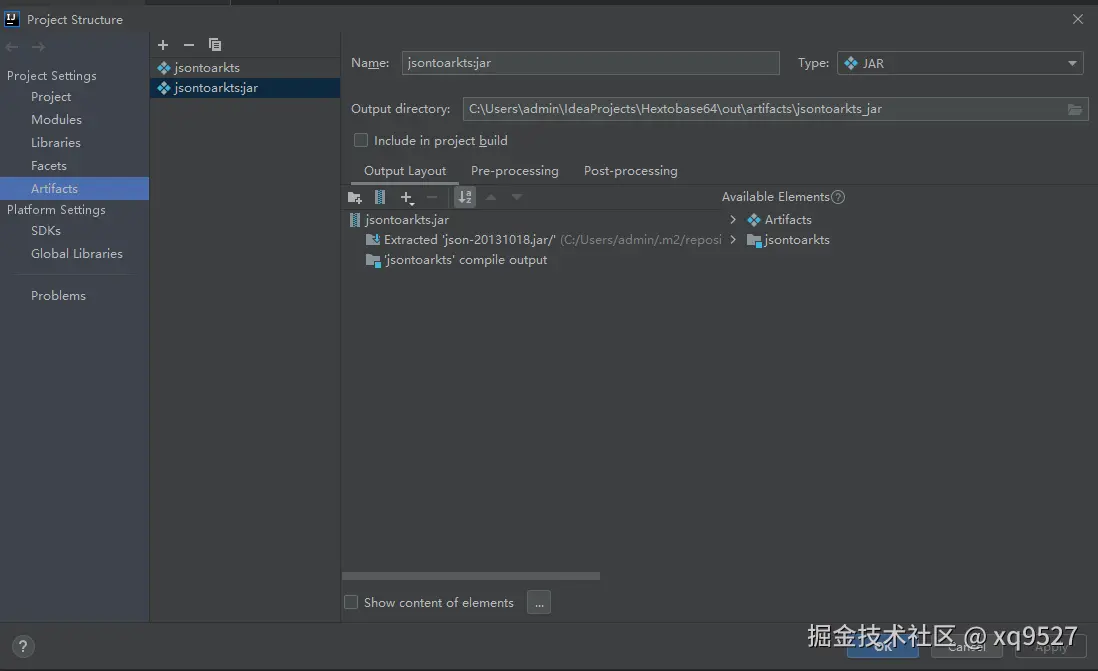Open Problems section
The width and height of the screenshot is (1098, 671).
[58, 296]
